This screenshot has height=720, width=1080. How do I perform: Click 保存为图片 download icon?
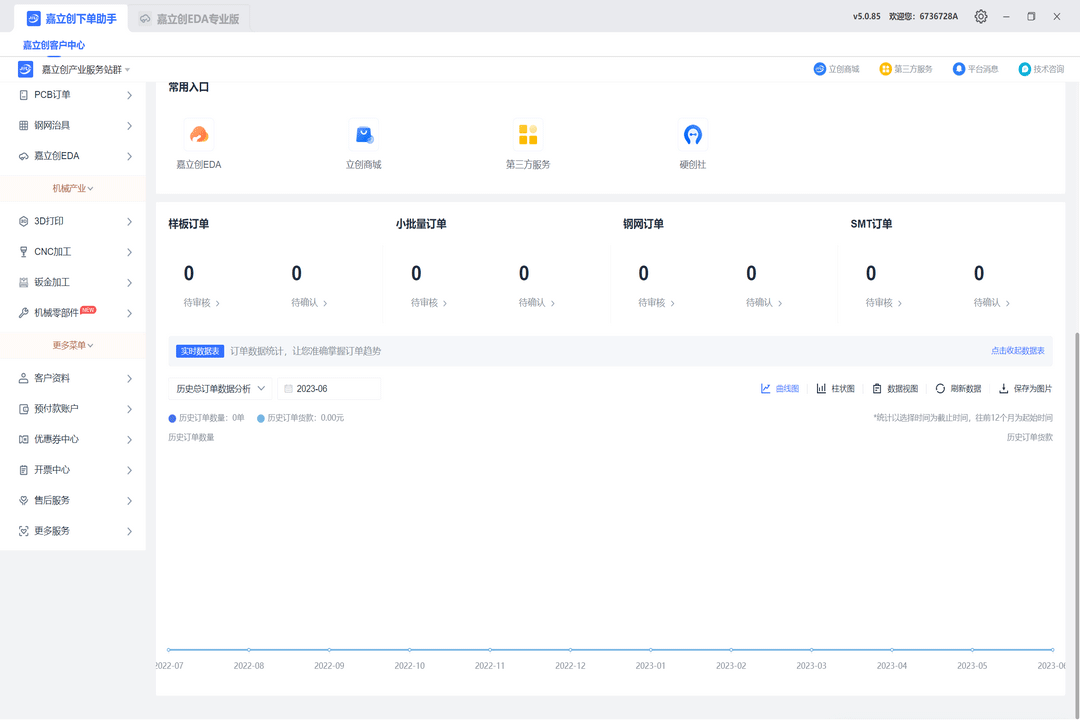[1004, 389]
